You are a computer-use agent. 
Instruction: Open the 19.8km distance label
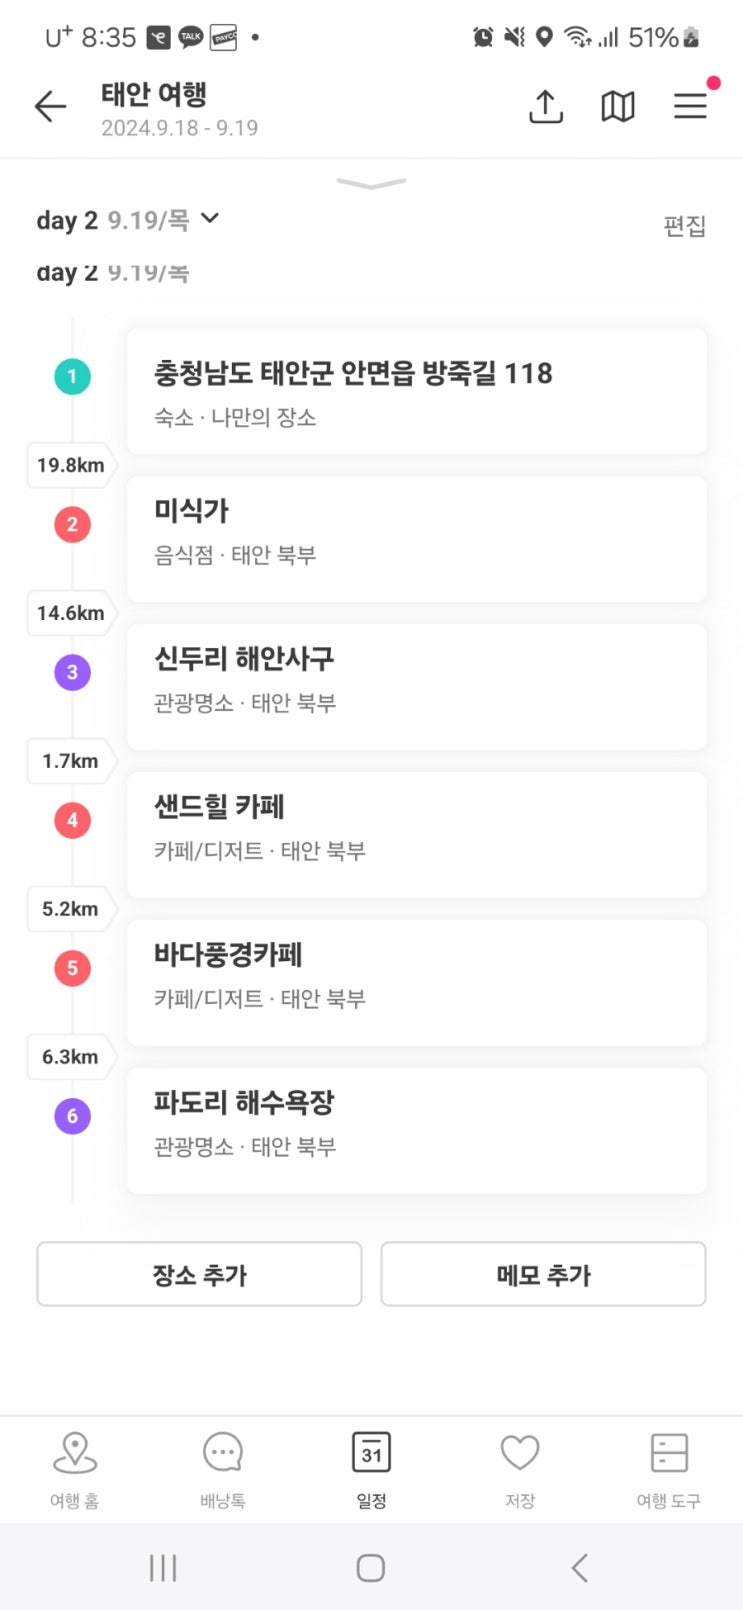pos(70,465)
